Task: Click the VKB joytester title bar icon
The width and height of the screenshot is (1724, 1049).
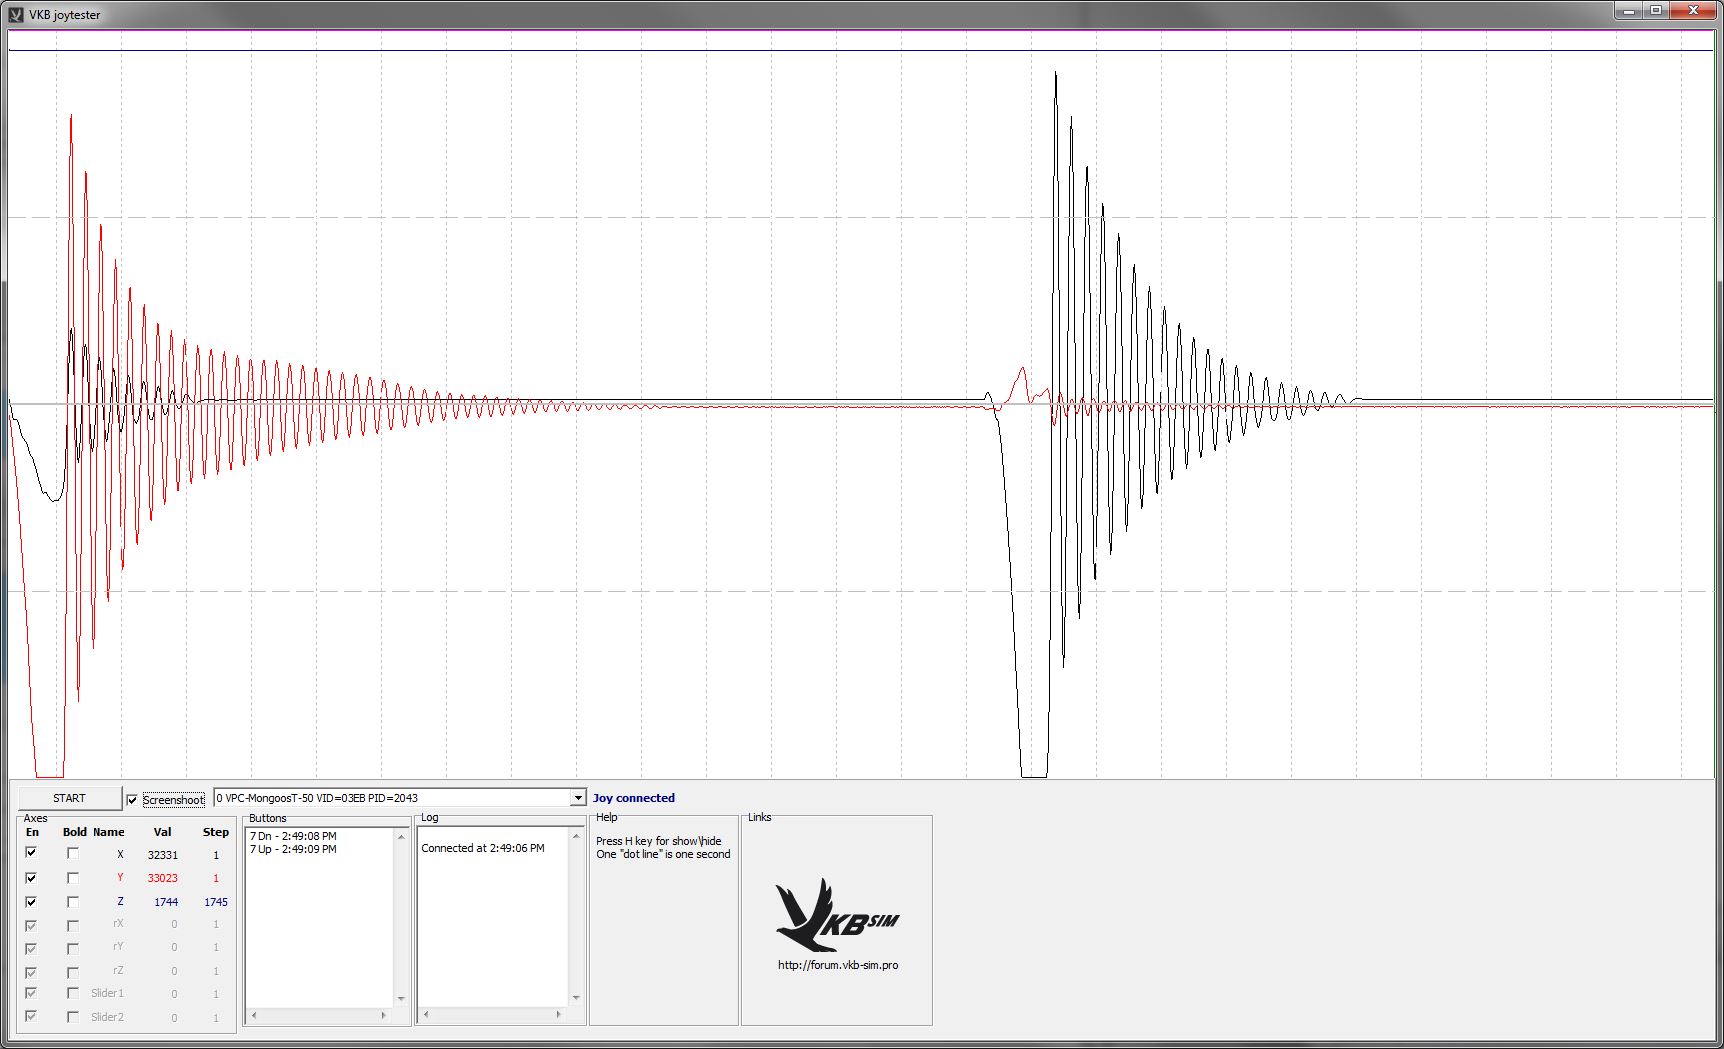Action: 16,15
